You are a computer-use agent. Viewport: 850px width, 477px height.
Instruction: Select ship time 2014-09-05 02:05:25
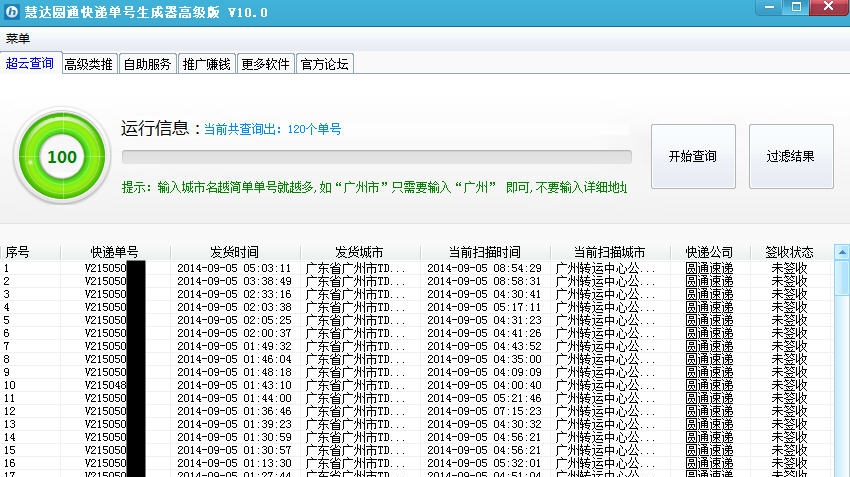(x=234, y=320)
